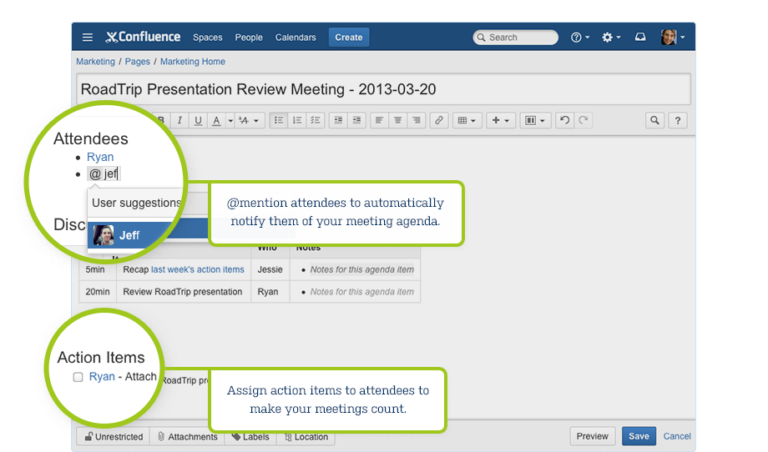Viewport: 768px width, 452px height.
Task: Click the 'Ryan' cell in the Who column
Action: point(268,292)
